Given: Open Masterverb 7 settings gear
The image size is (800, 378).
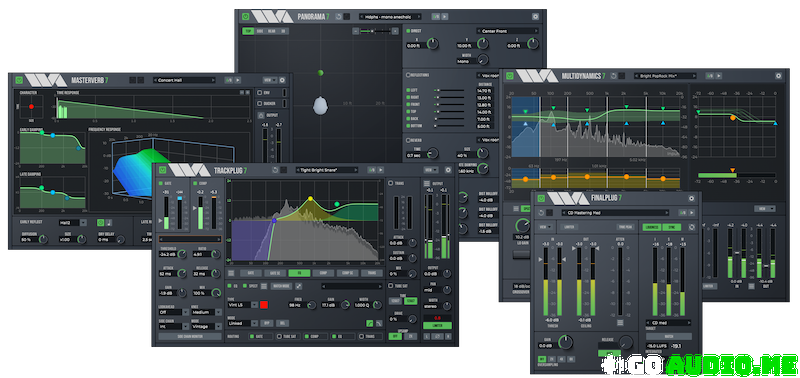Looking at the screenshot, I should [282, 80].
